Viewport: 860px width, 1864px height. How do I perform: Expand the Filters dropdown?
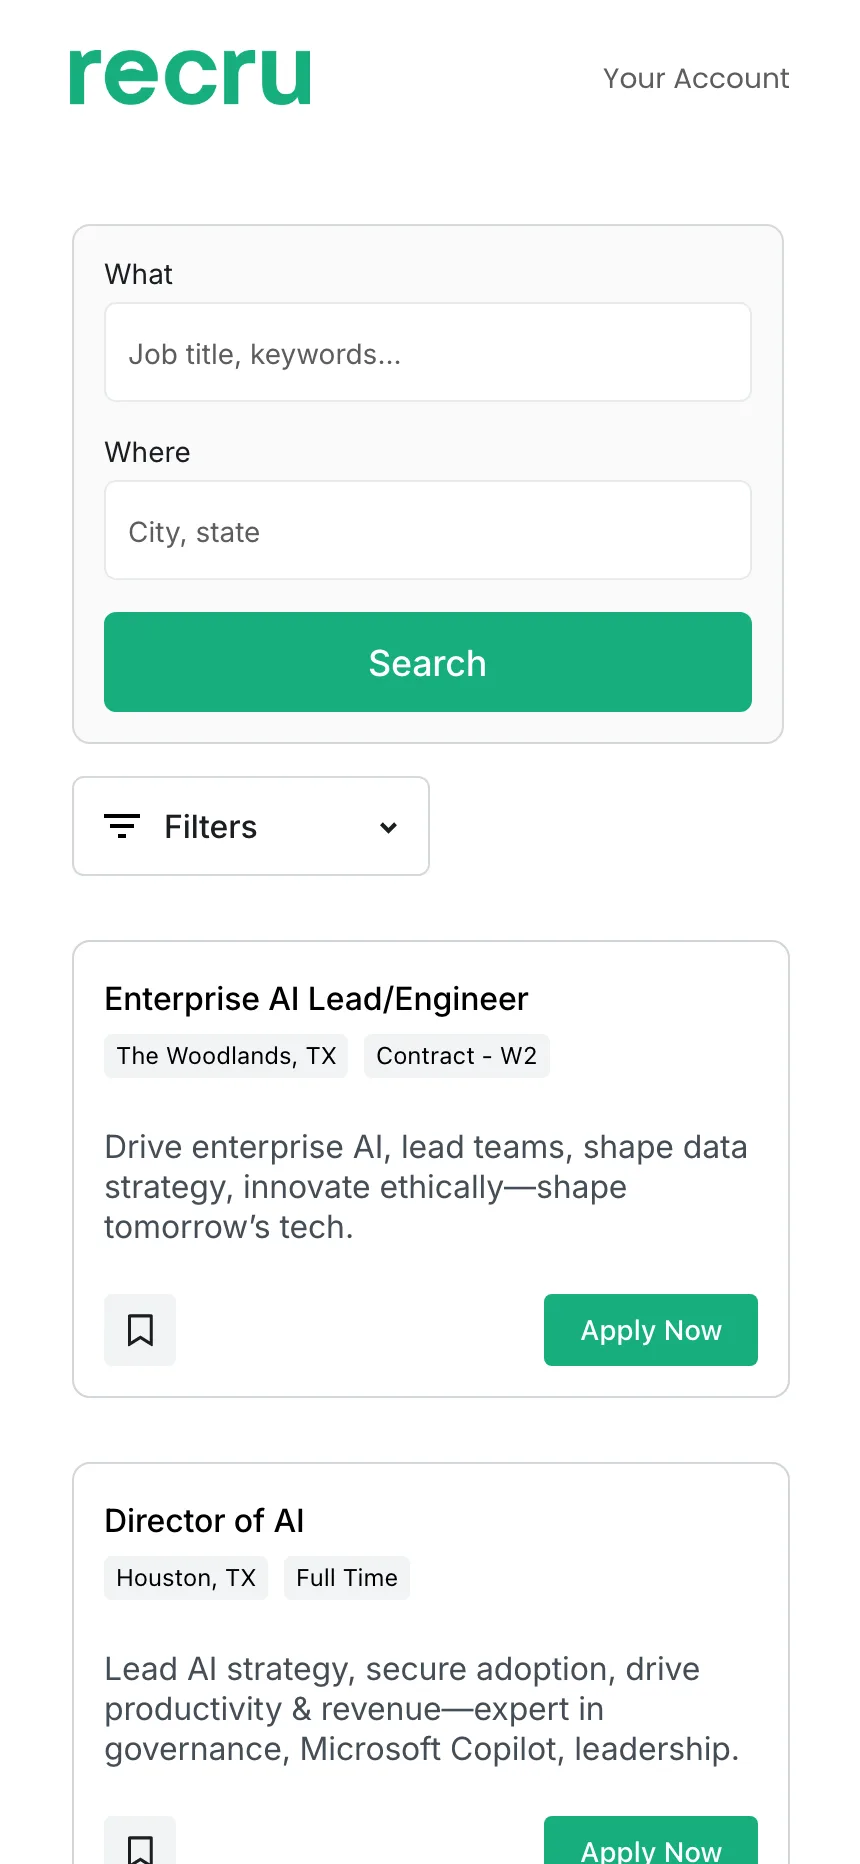click(251, 826)
